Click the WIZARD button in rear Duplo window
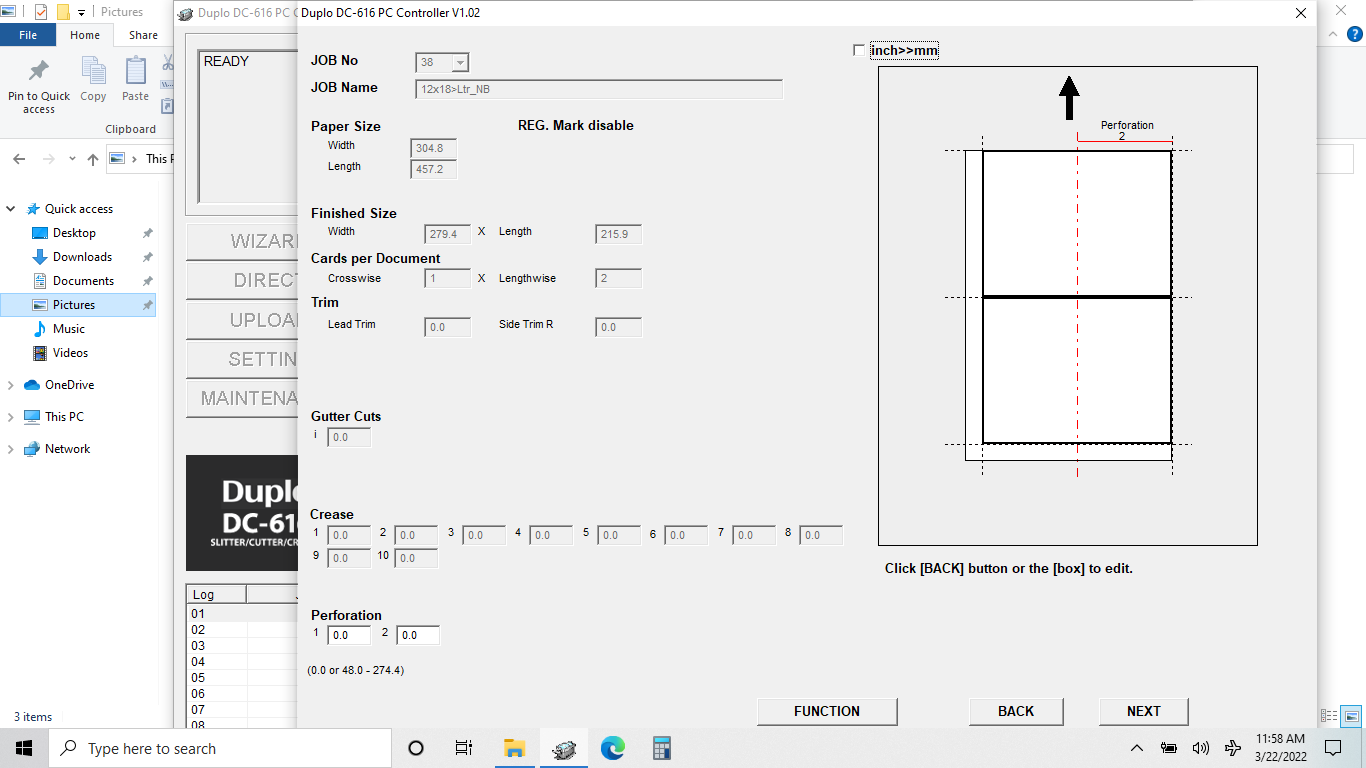Viewport: 1366px width, 768px height. 242,241
